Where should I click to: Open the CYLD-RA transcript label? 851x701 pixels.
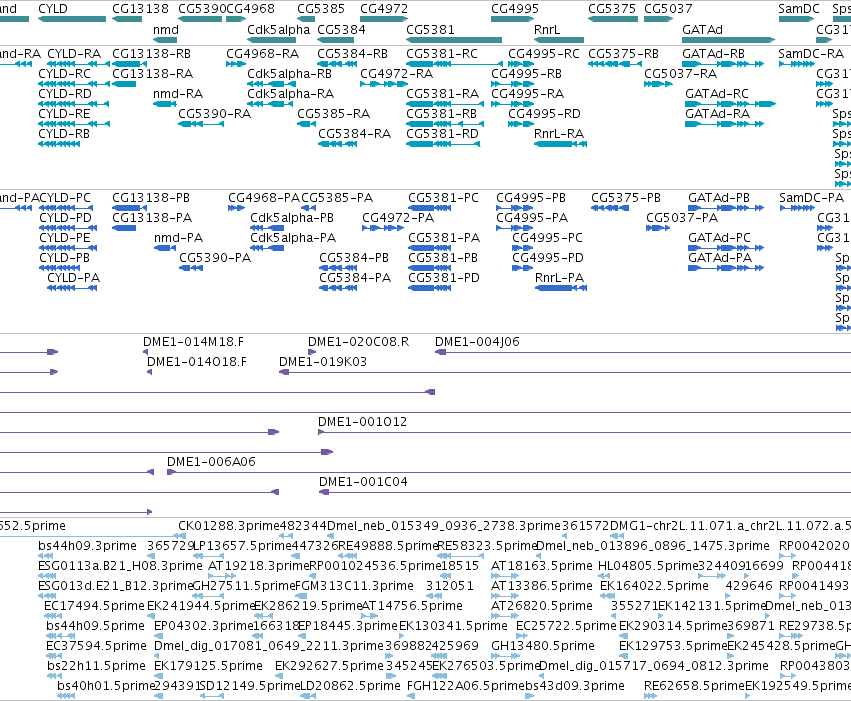[x=74, y=54]
